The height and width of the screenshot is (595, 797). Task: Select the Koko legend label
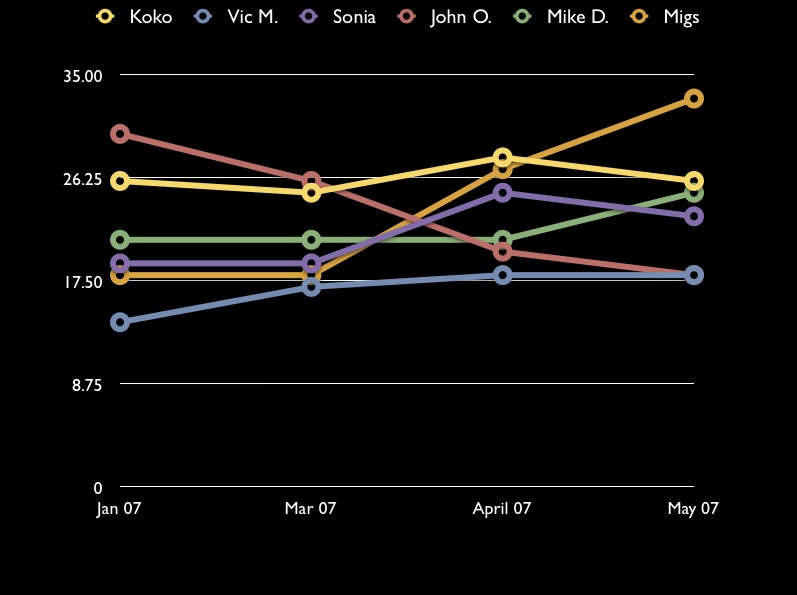point(151,17)
